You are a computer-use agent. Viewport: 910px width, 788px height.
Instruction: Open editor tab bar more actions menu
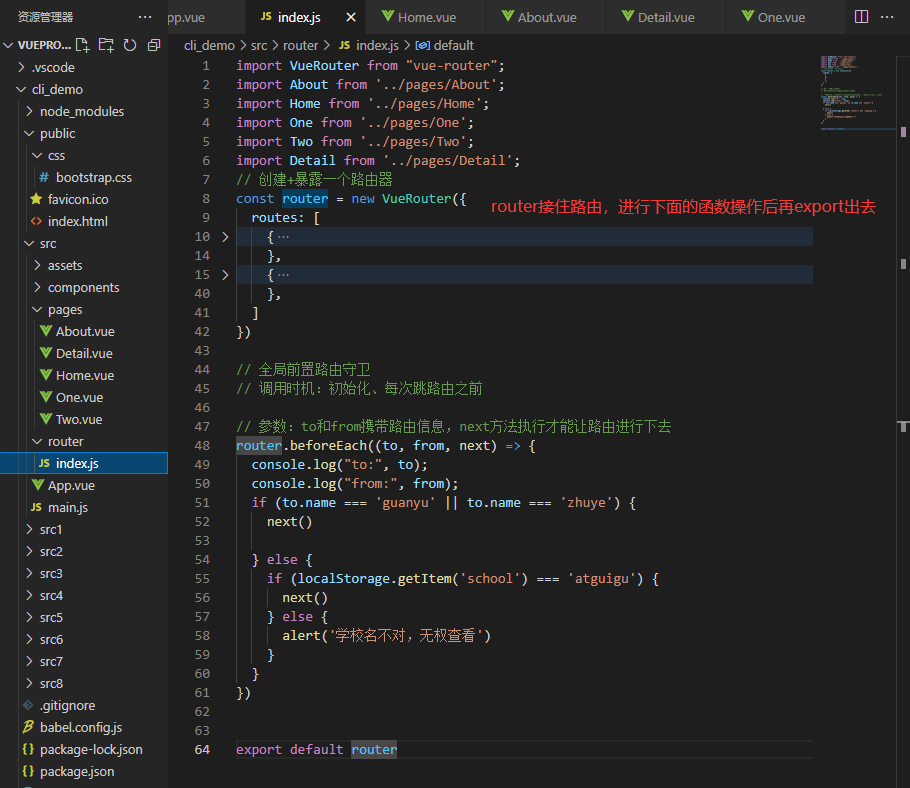887,17
